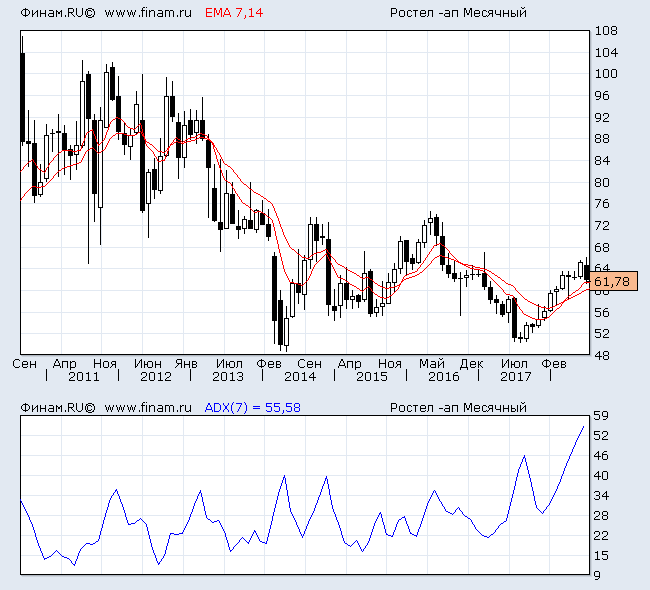The image size is (650, 590).
Task: Click the 9 label on ADX axis
Action: pos(598,575)
